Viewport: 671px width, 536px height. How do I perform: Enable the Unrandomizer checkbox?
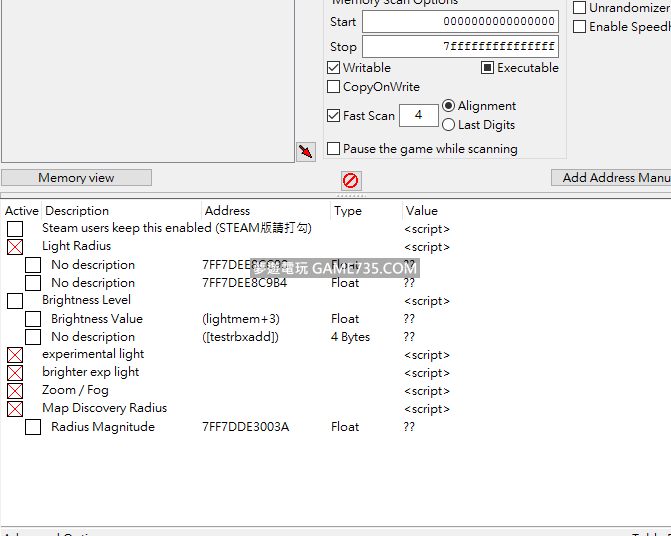[x=580, y=8]
